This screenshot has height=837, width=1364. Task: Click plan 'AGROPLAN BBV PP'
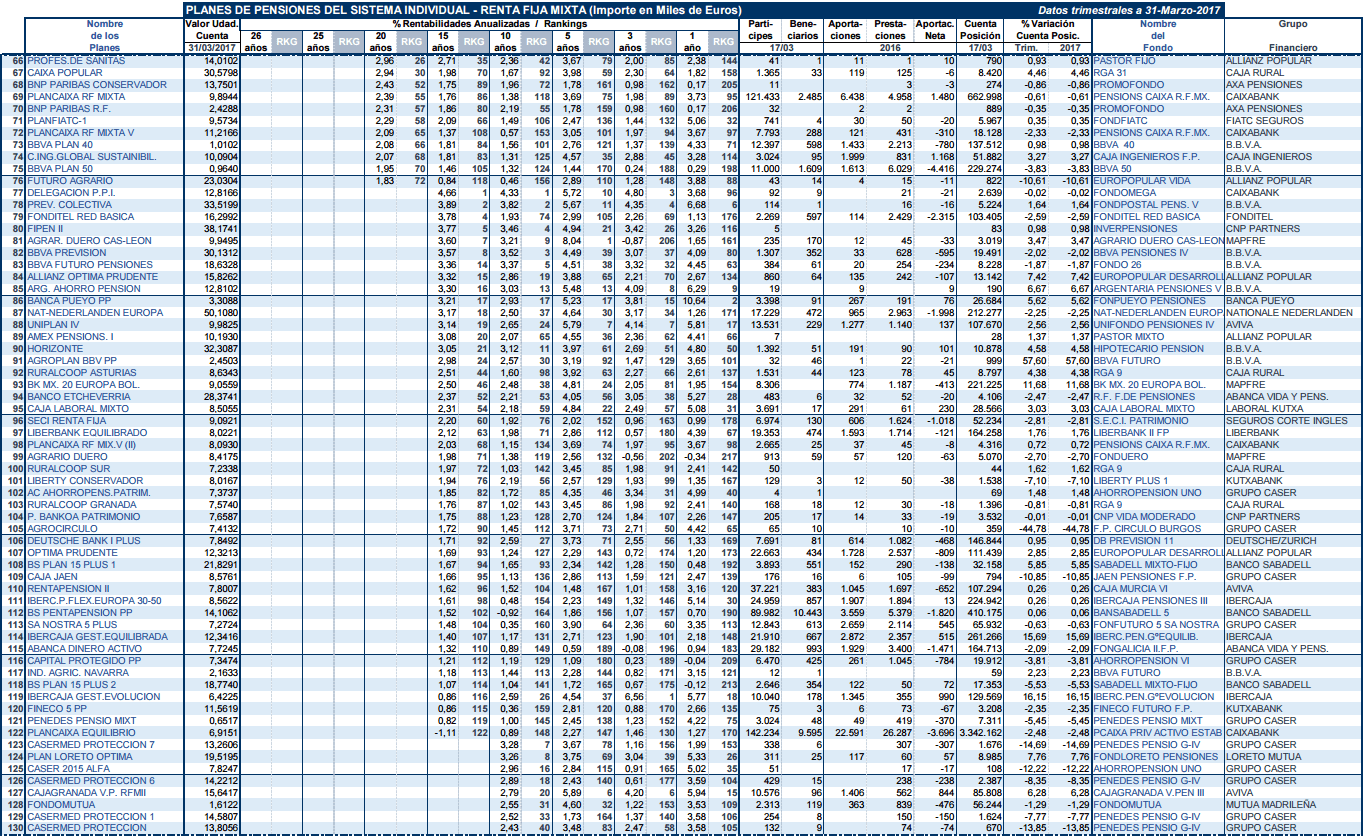click(71, 360)
